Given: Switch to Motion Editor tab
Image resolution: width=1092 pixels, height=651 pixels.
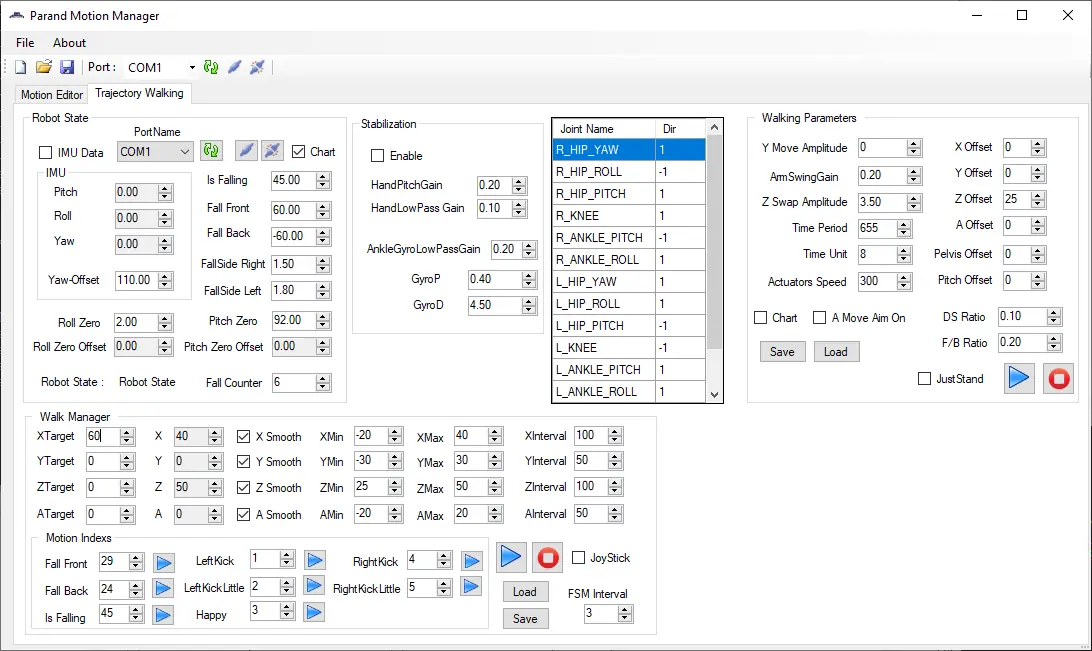Looking at the screenshot, I should pos(52,95).
